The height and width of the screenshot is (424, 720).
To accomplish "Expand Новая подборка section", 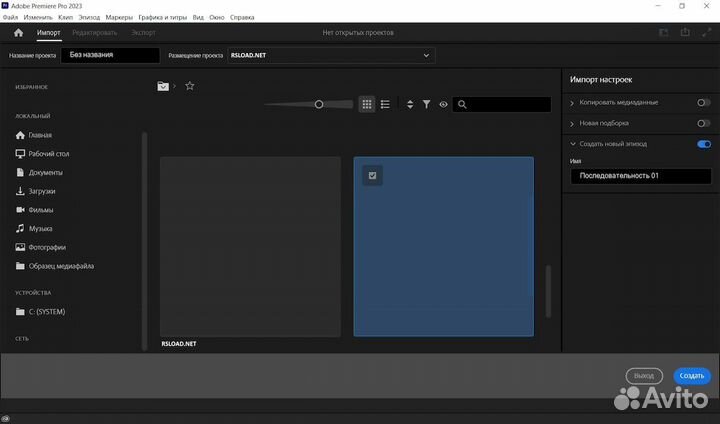I will click(x=572, y=124).
